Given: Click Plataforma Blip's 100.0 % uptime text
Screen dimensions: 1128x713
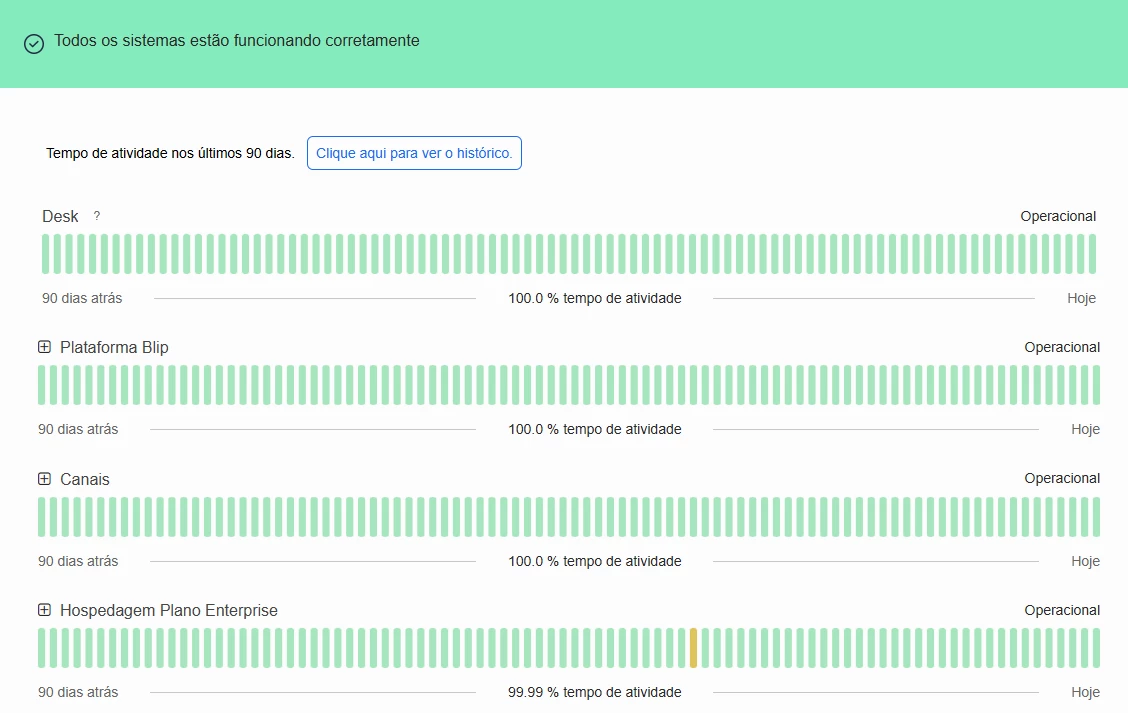Looking at the screenshot, I should point(595,430).
